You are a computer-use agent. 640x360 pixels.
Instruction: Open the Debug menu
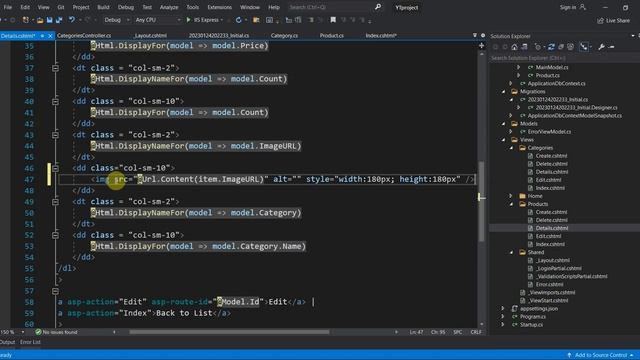(125, 7)
